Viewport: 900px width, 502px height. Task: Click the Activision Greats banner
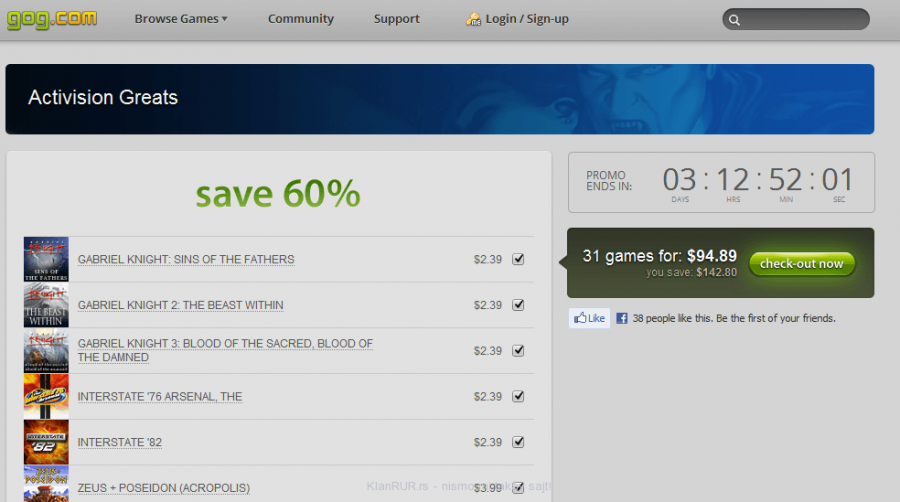(x=440, y=99)
